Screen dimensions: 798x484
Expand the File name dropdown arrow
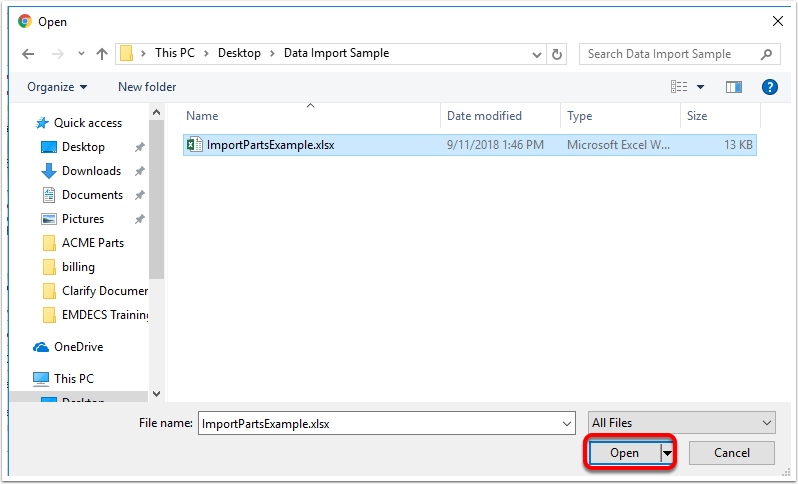(567, 423)
